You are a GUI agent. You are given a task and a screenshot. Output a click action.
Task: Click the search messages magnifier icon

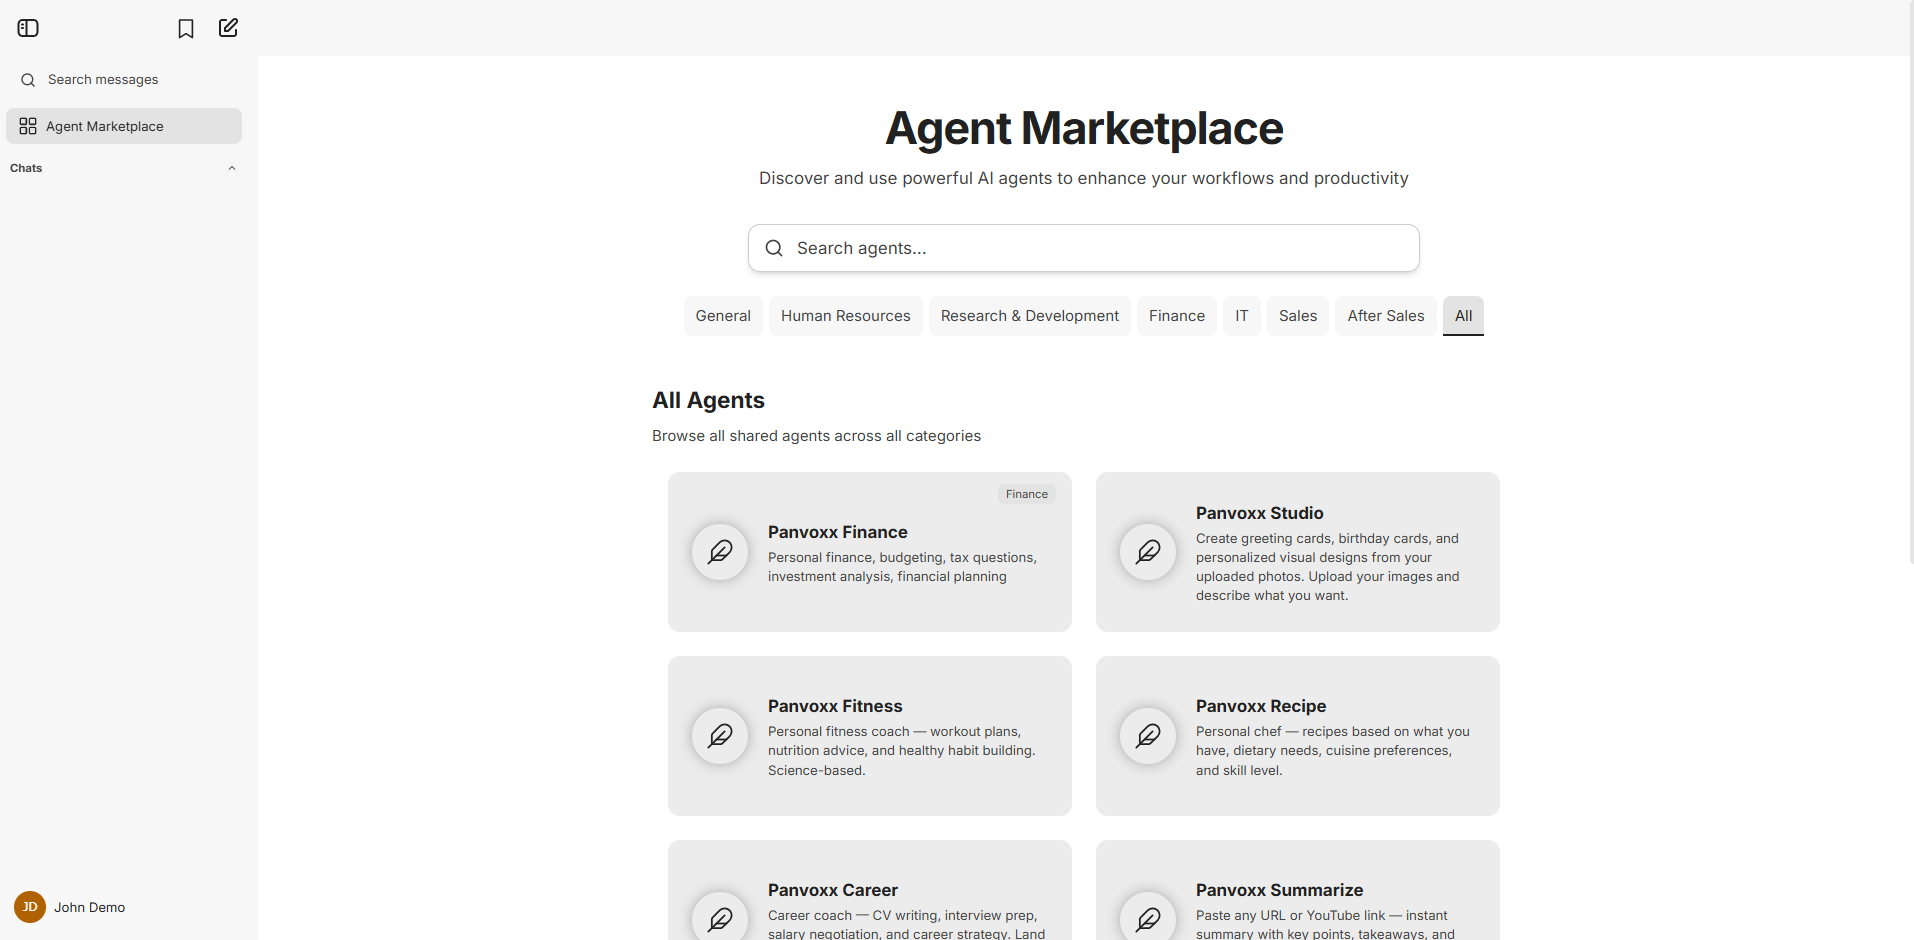click(28, 80)
